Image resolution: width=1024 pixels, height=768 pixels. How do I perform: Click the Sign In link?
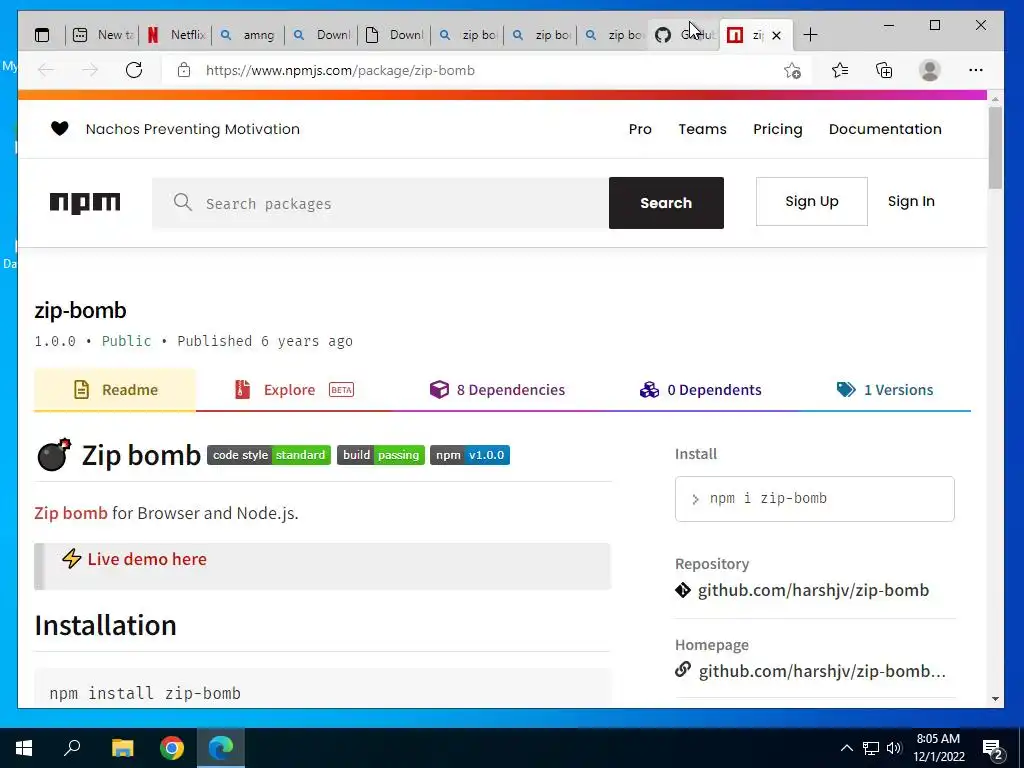point(911,201)
